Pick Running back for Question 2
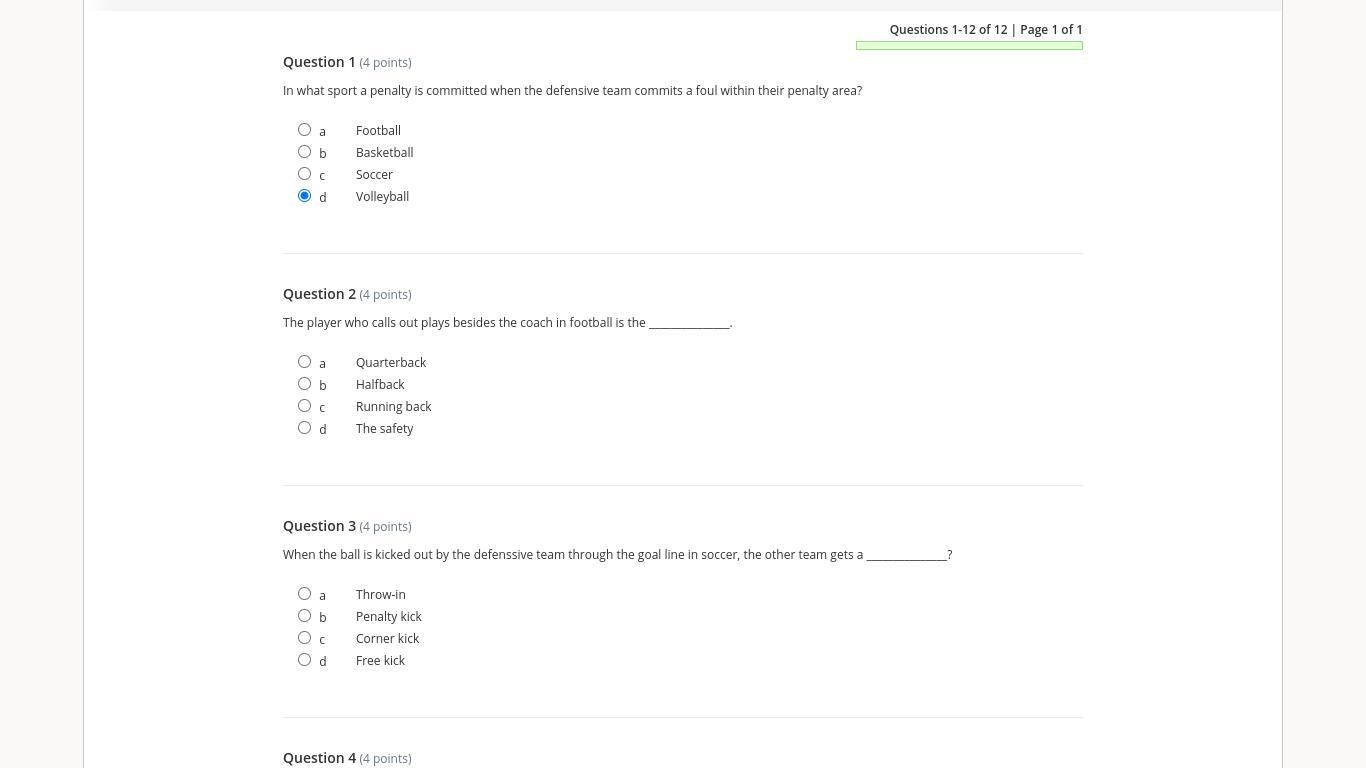Viewport: 1366px width, 768px height. 304,406
